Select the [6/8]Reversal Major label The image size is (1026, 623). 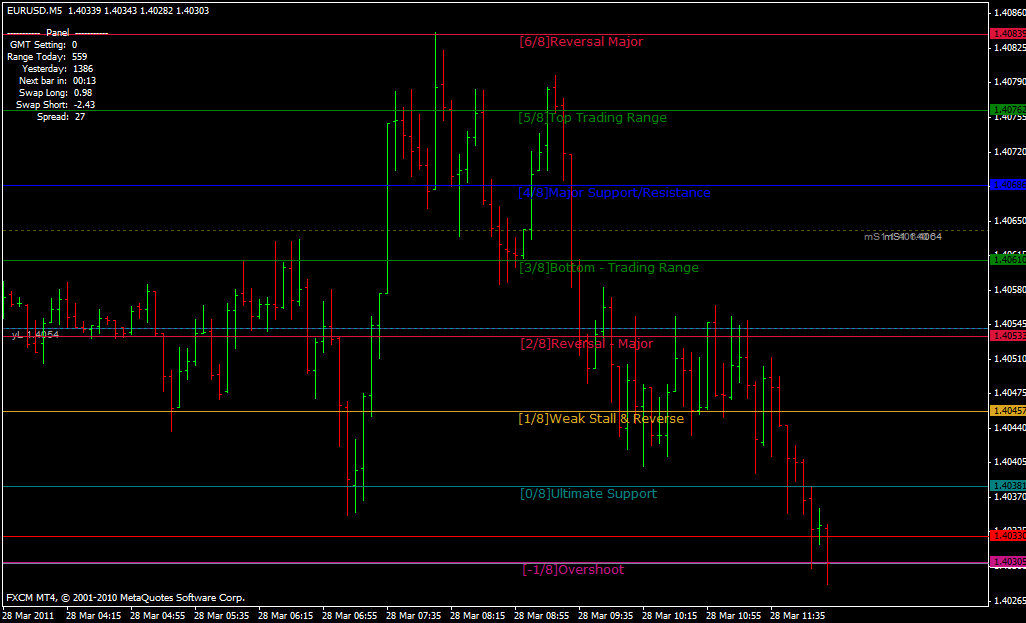click(x=583, y=42)
